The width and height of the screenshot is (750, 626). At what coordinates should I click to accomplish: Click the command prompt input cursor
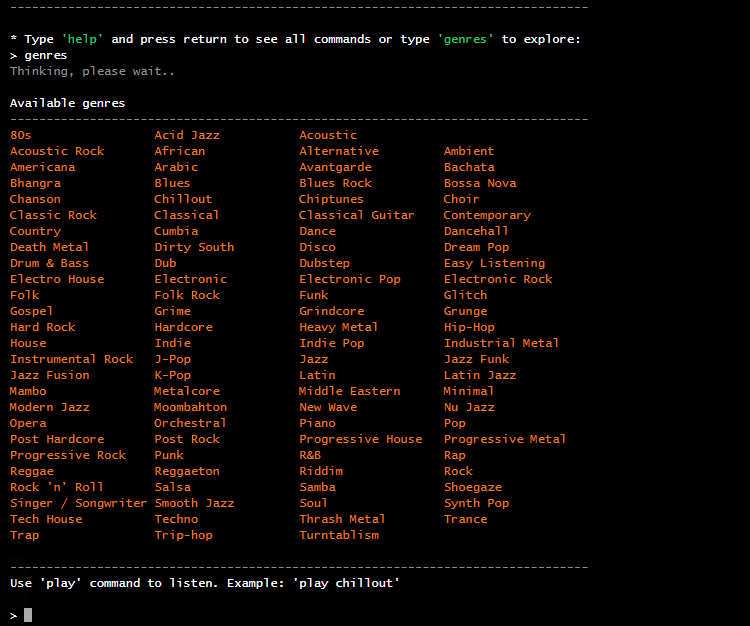pos(28,615)
